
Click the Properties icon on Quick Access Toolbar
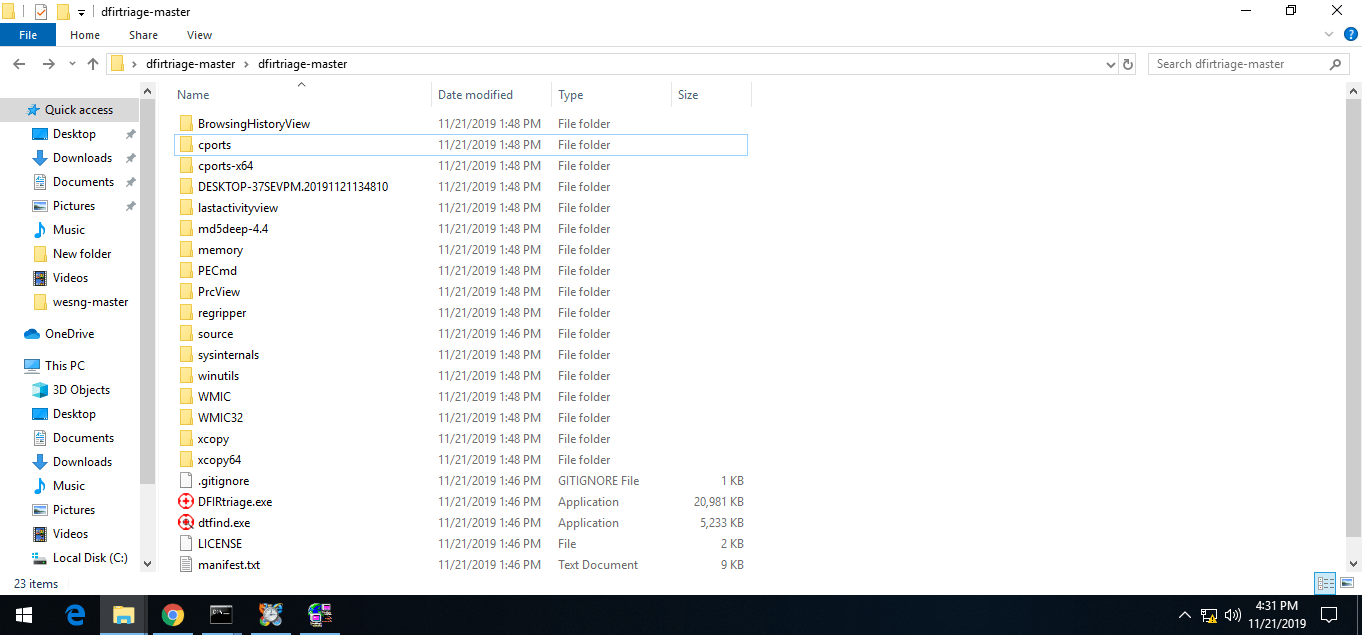point(40,11)
